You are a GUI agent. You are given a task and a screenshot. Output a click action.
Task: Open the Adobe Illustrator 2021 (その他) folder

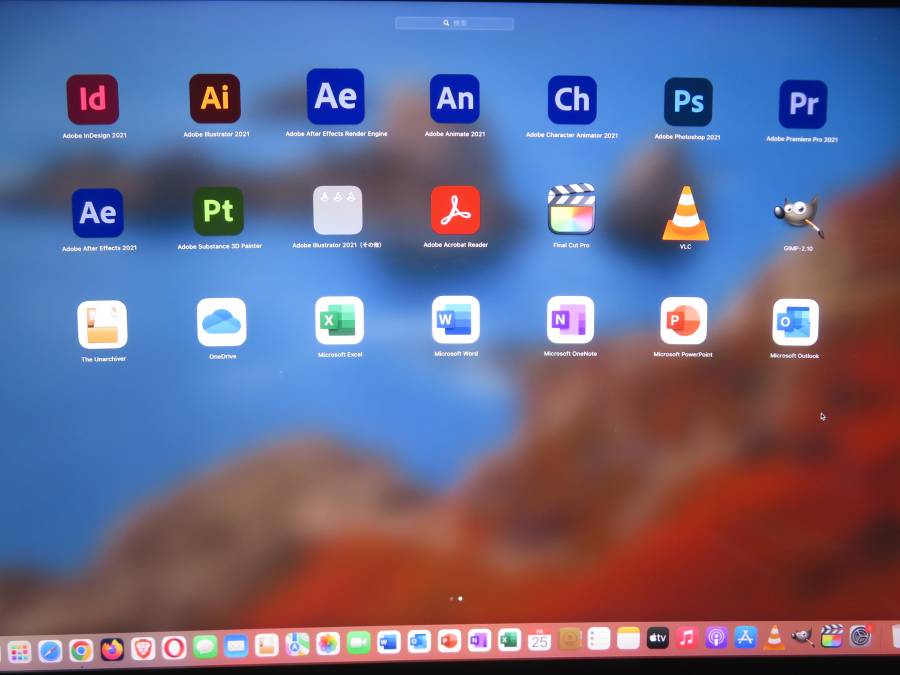(x=338, y=210)
